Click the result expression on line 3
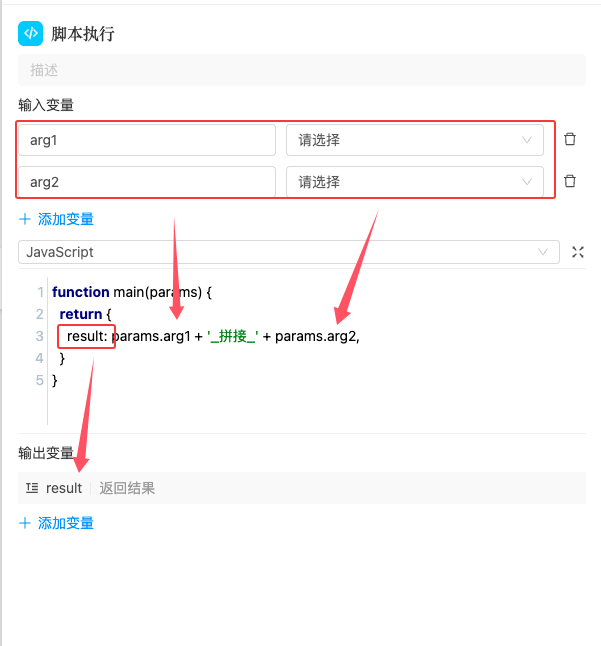The height and width of the screenshot is (646, 601). tap(213, 336)
